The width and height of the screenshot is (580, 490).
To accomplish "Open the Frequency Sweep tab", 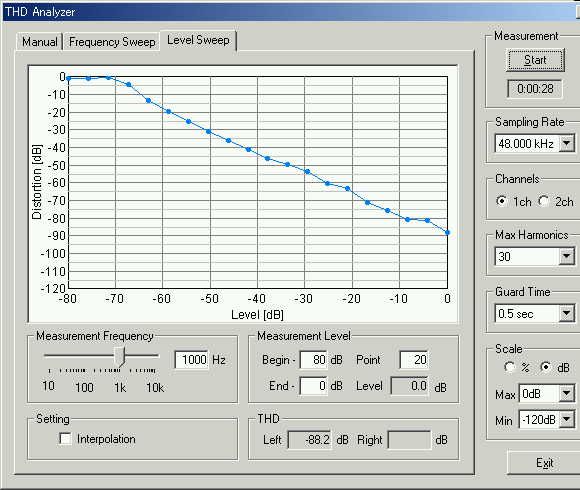I will (112, 41).
